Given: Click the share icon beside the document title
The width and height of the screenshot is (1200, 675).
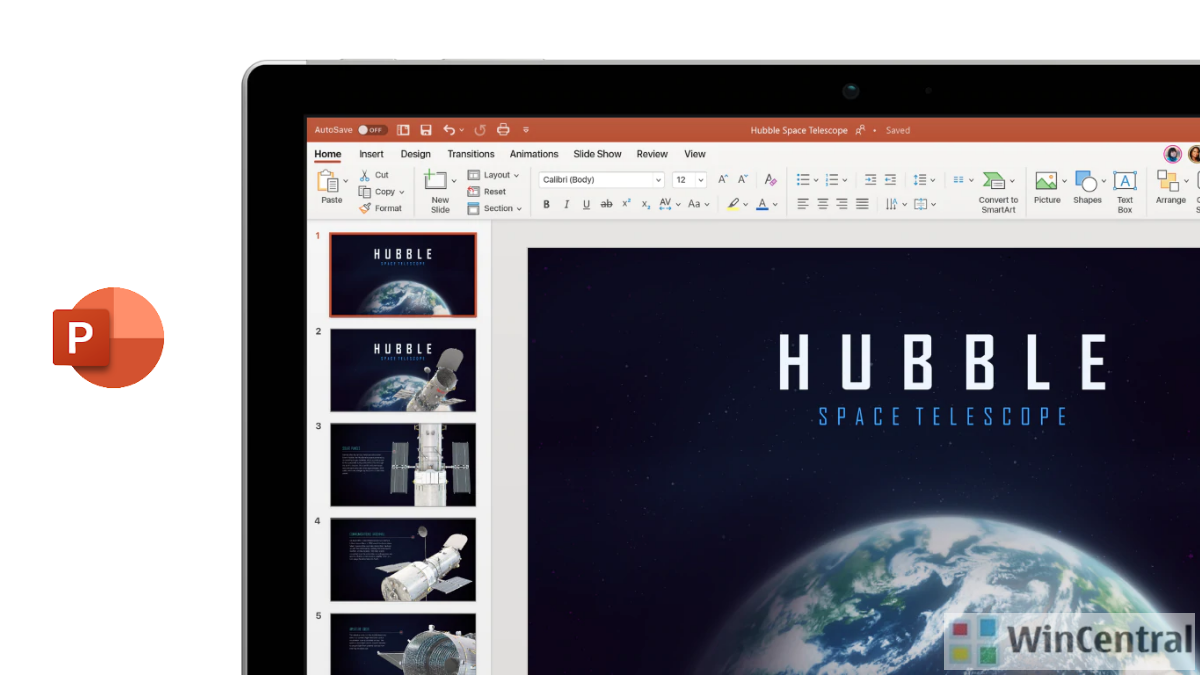Looking at the screenshot, I should [860, 130].
